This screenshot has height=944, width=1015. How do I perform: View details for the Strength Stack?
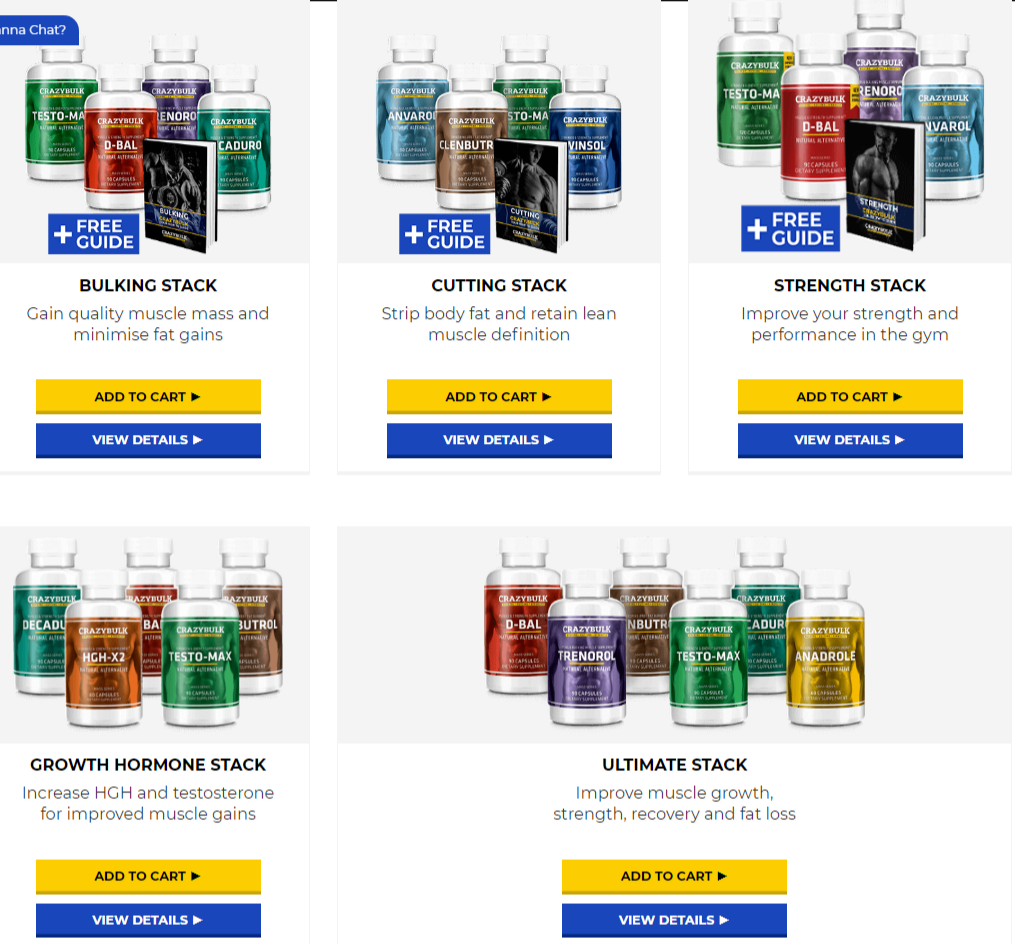pyautogui.click(x=850, y=440)
